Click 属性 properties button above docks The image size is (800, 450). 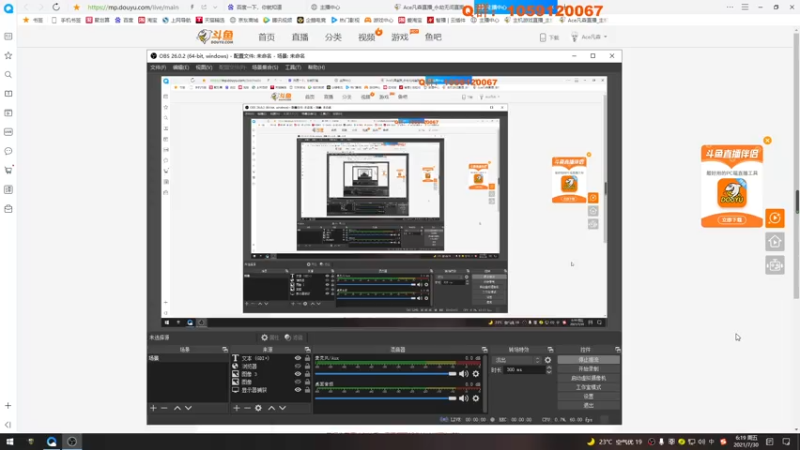click(270, 337)
